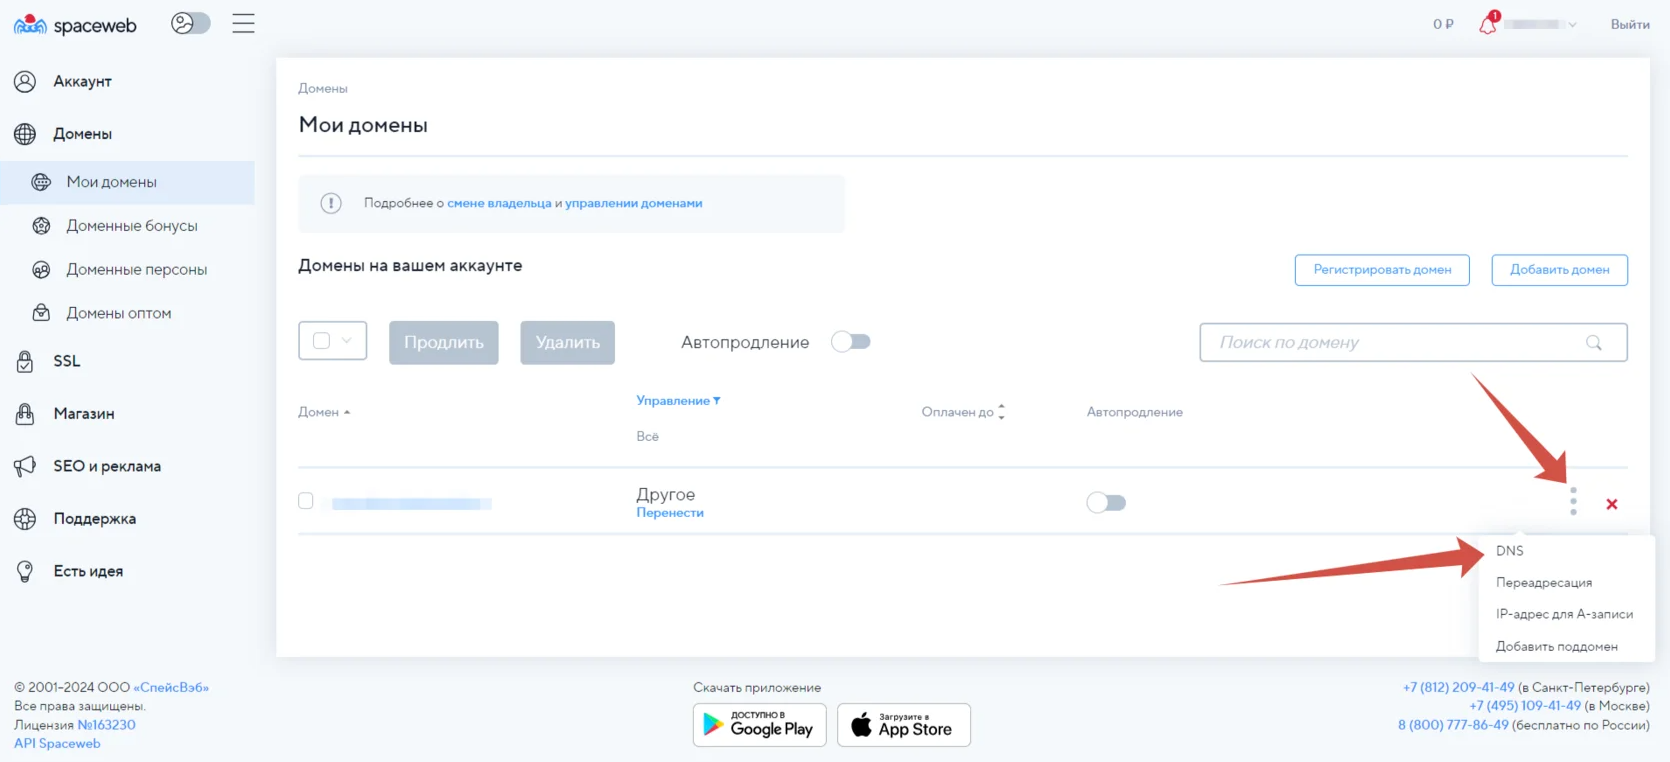Open the three-dot domain actions menu
The image size is (1670, 762).
coord(1573,501)
